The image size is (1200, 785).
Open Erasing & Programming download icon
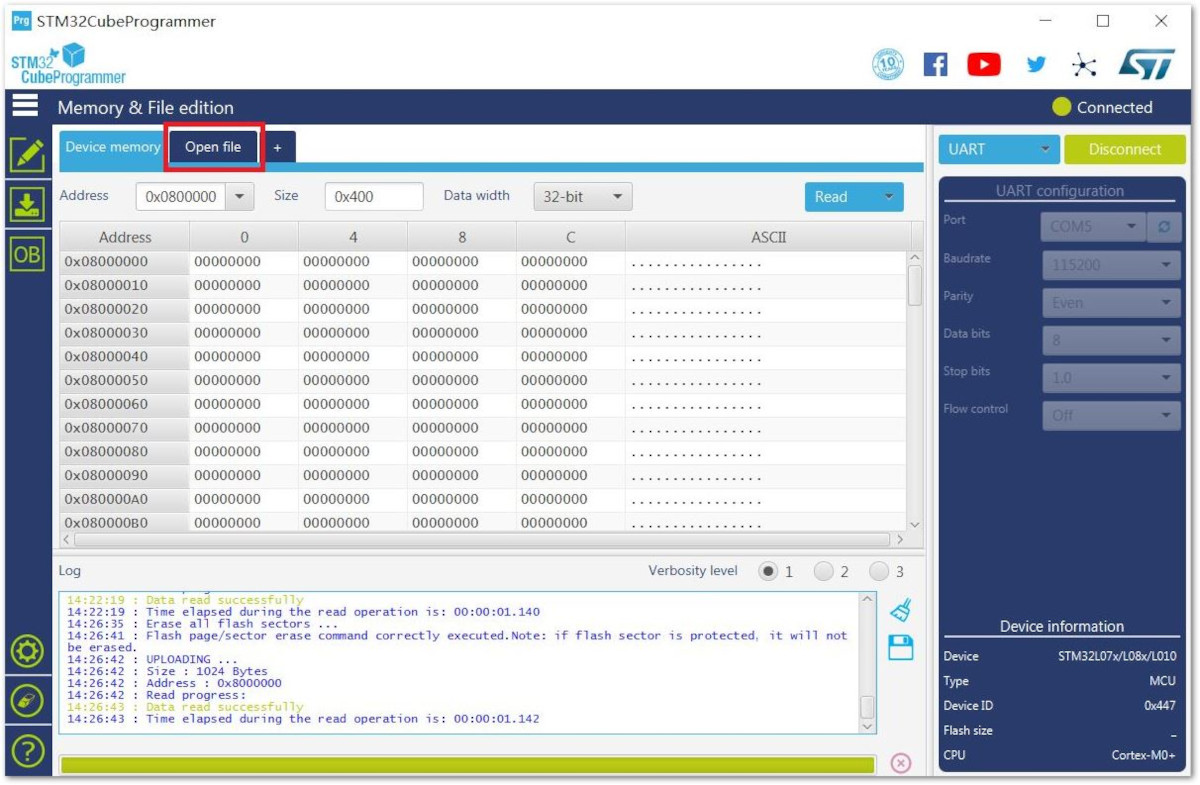pyautogui.click(x=27, y=204)
